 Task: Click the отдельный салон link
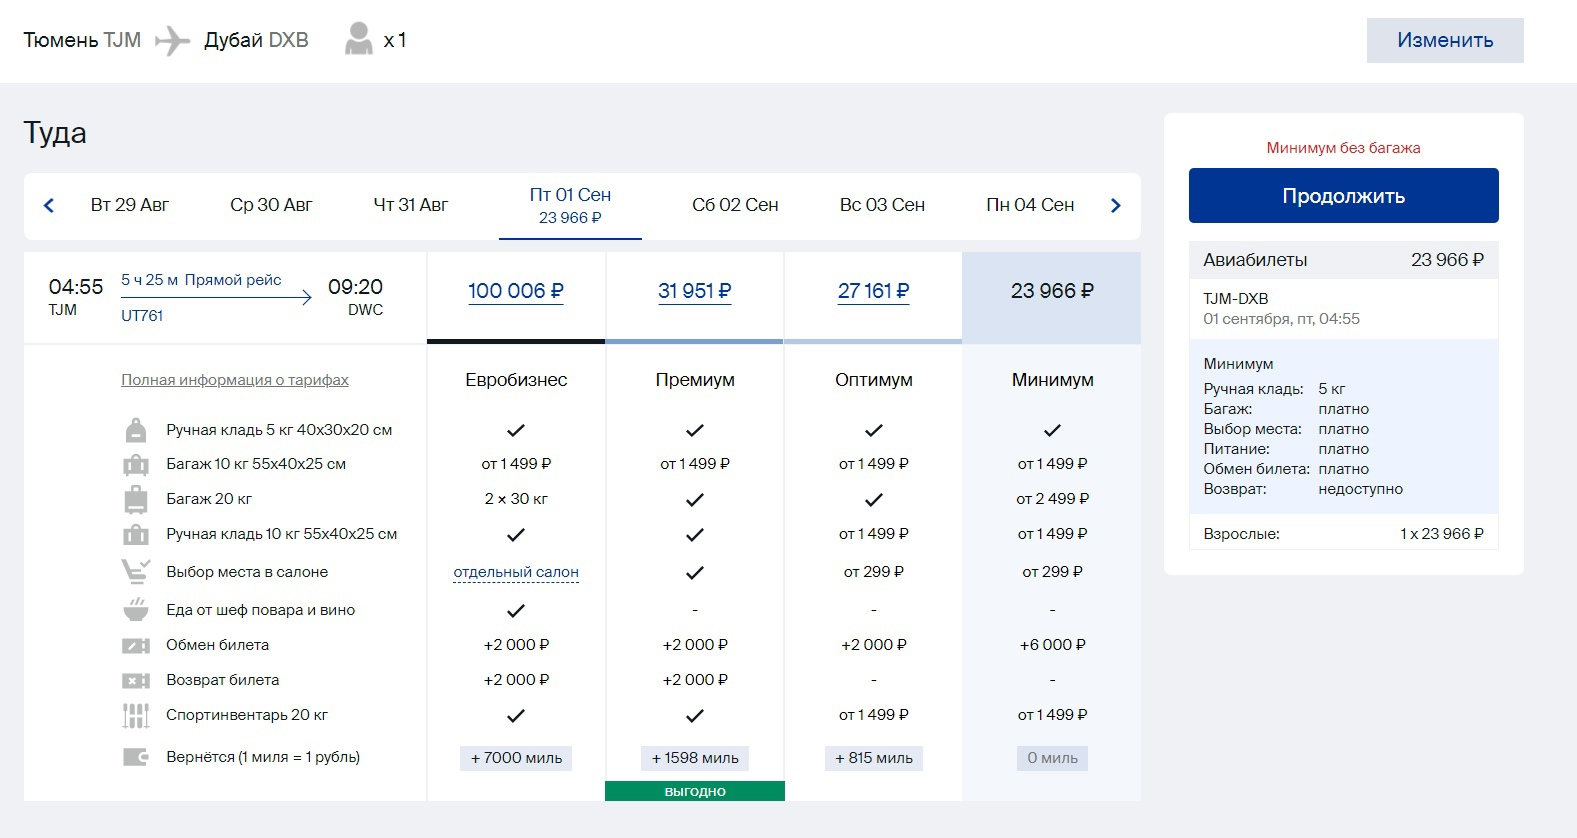click(516, 572)
